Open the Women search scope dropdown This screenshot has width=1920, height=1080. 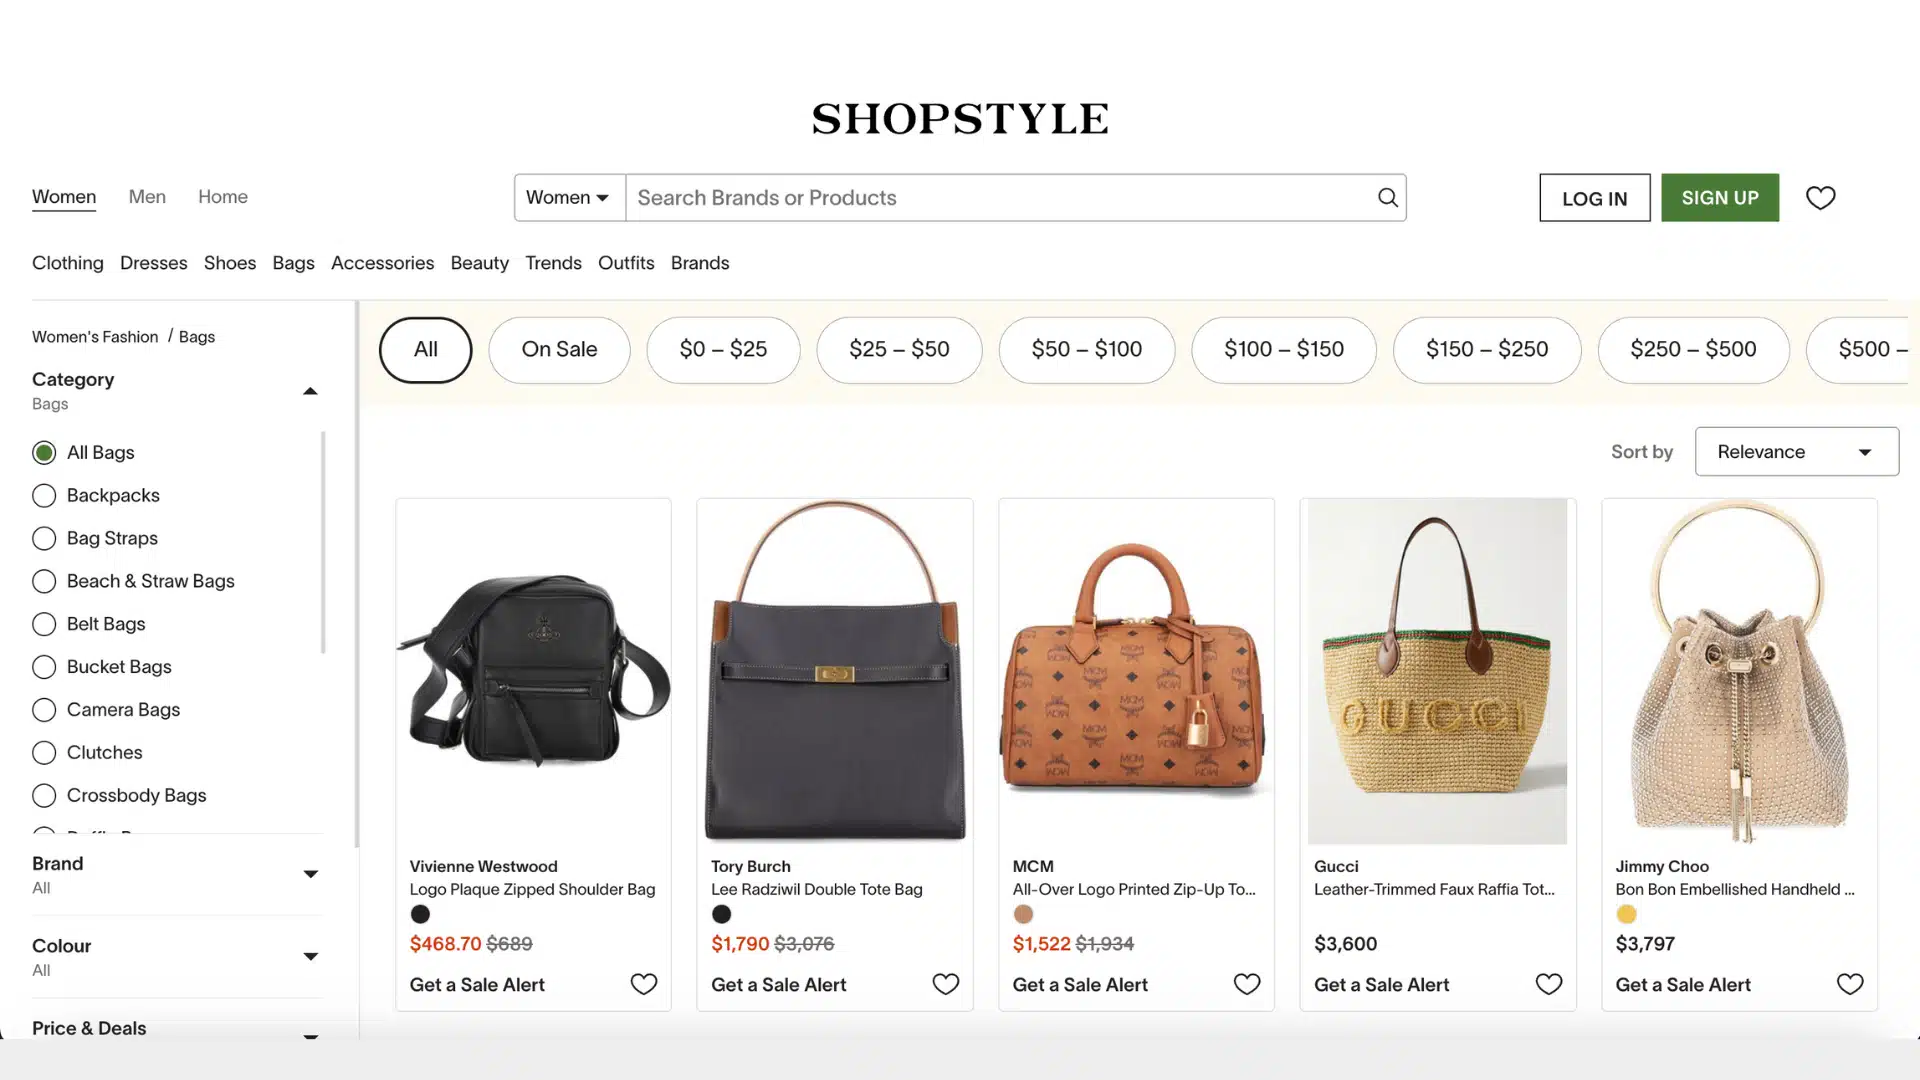pyautogui.click(x=569, y=198)
